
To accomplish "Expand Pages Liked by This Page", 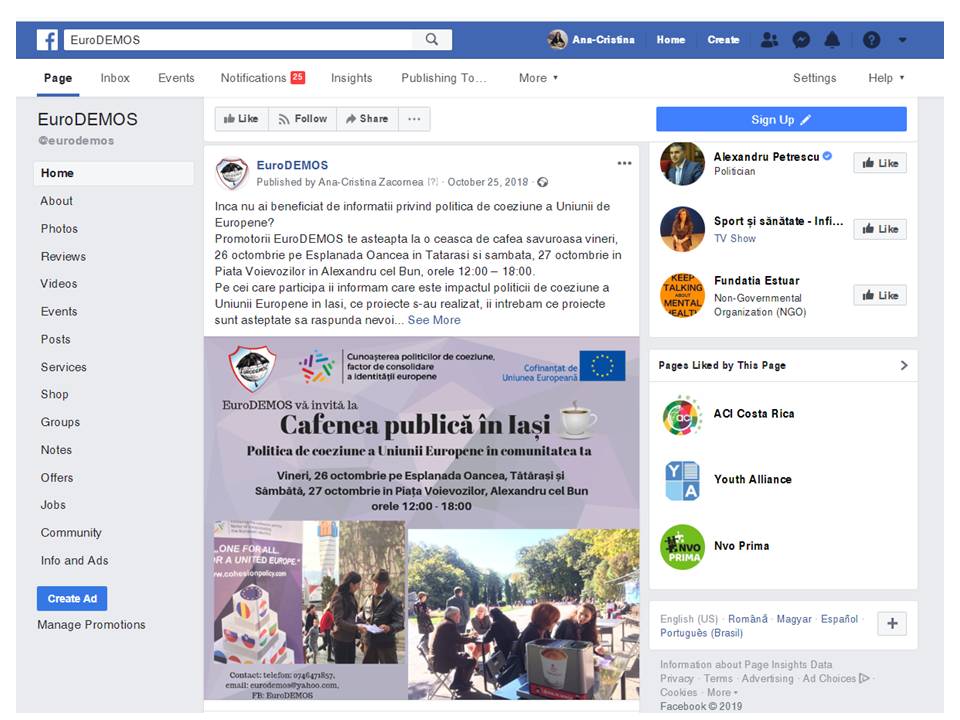I will pyautogui.click(x=904, y=366).
